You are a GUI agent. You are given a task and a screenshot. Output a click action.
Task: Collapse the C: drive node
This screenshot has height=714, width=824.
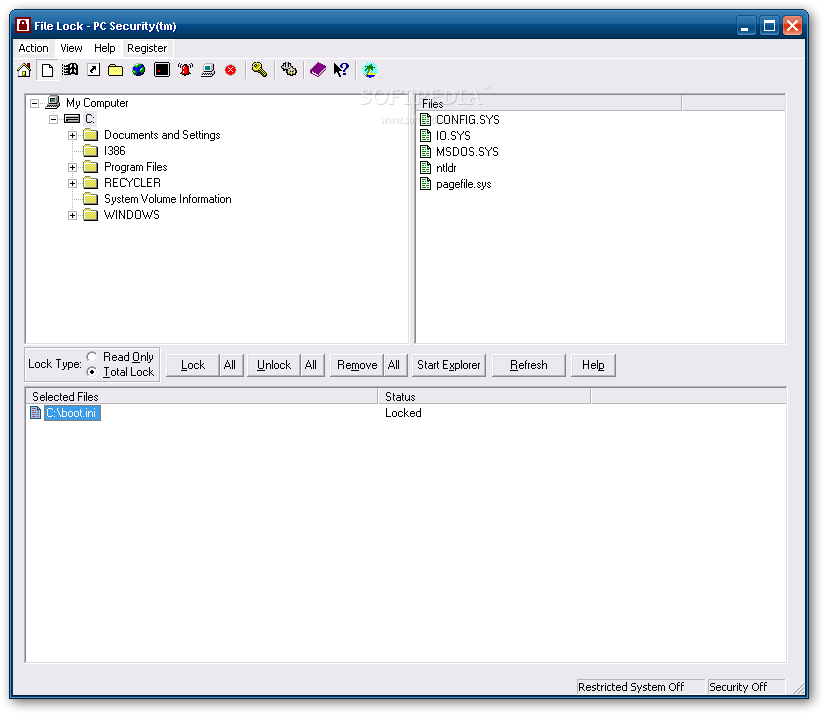(x=53, y=119)
